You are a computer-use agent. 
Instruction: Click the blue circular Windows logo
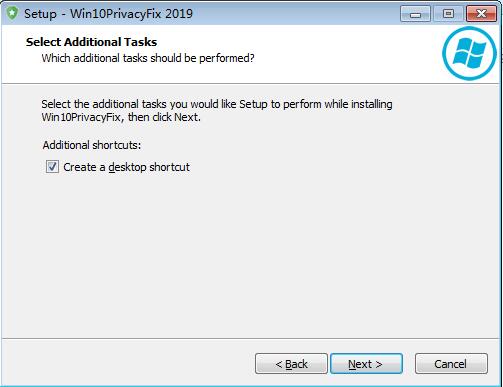coord(469,54)
